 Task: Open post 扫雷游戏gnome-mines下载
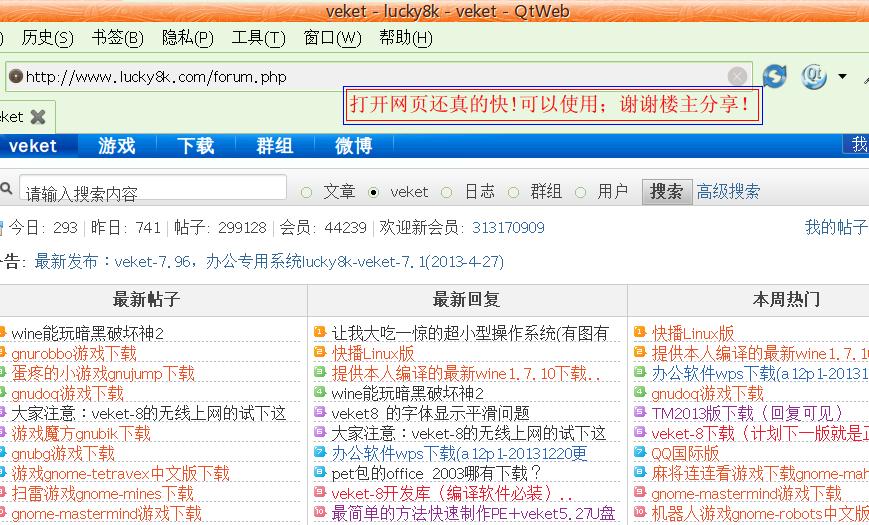pyautogui.click(x=103, y=493)
